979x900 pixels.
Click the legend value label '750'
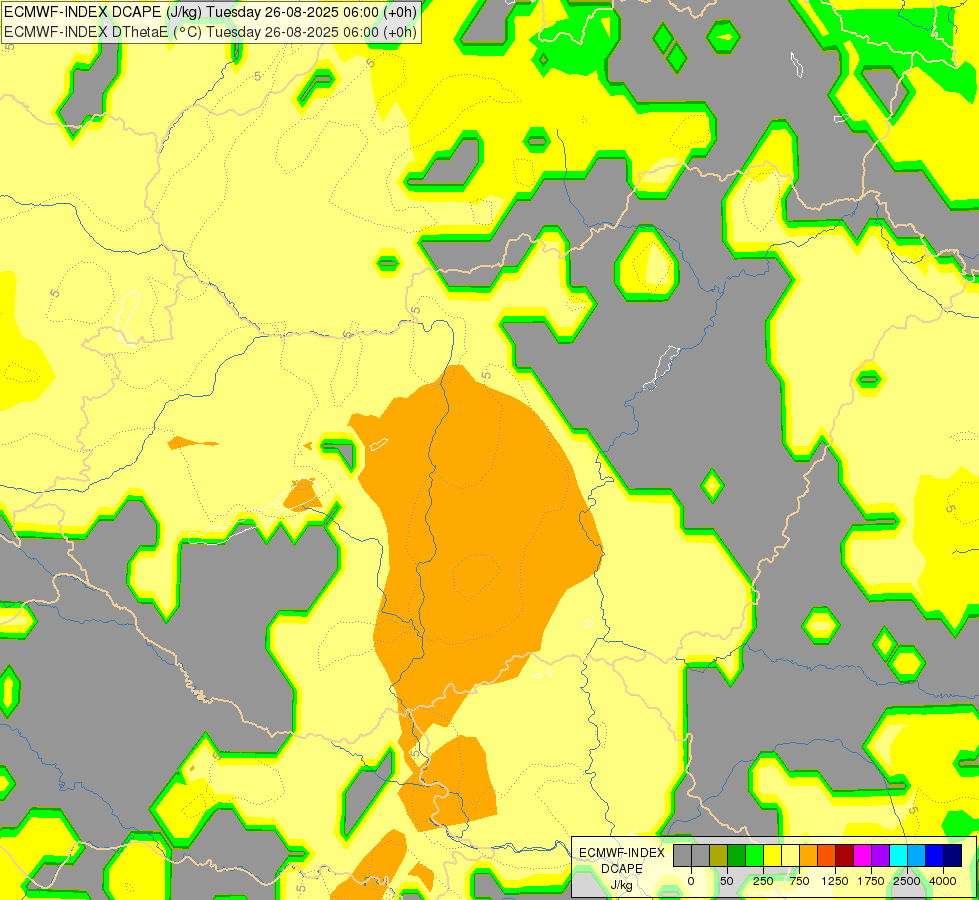tap(799, 881)
